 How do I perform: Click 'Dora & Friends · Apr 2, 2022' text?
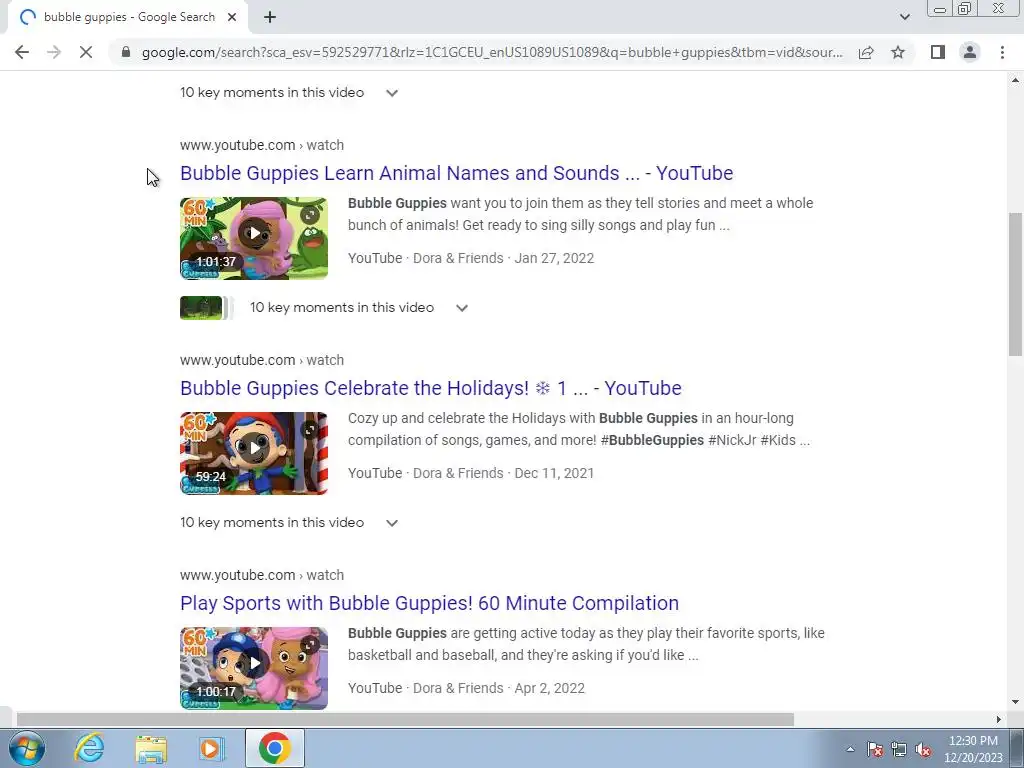pyautogui.click(x=499, y=688)
